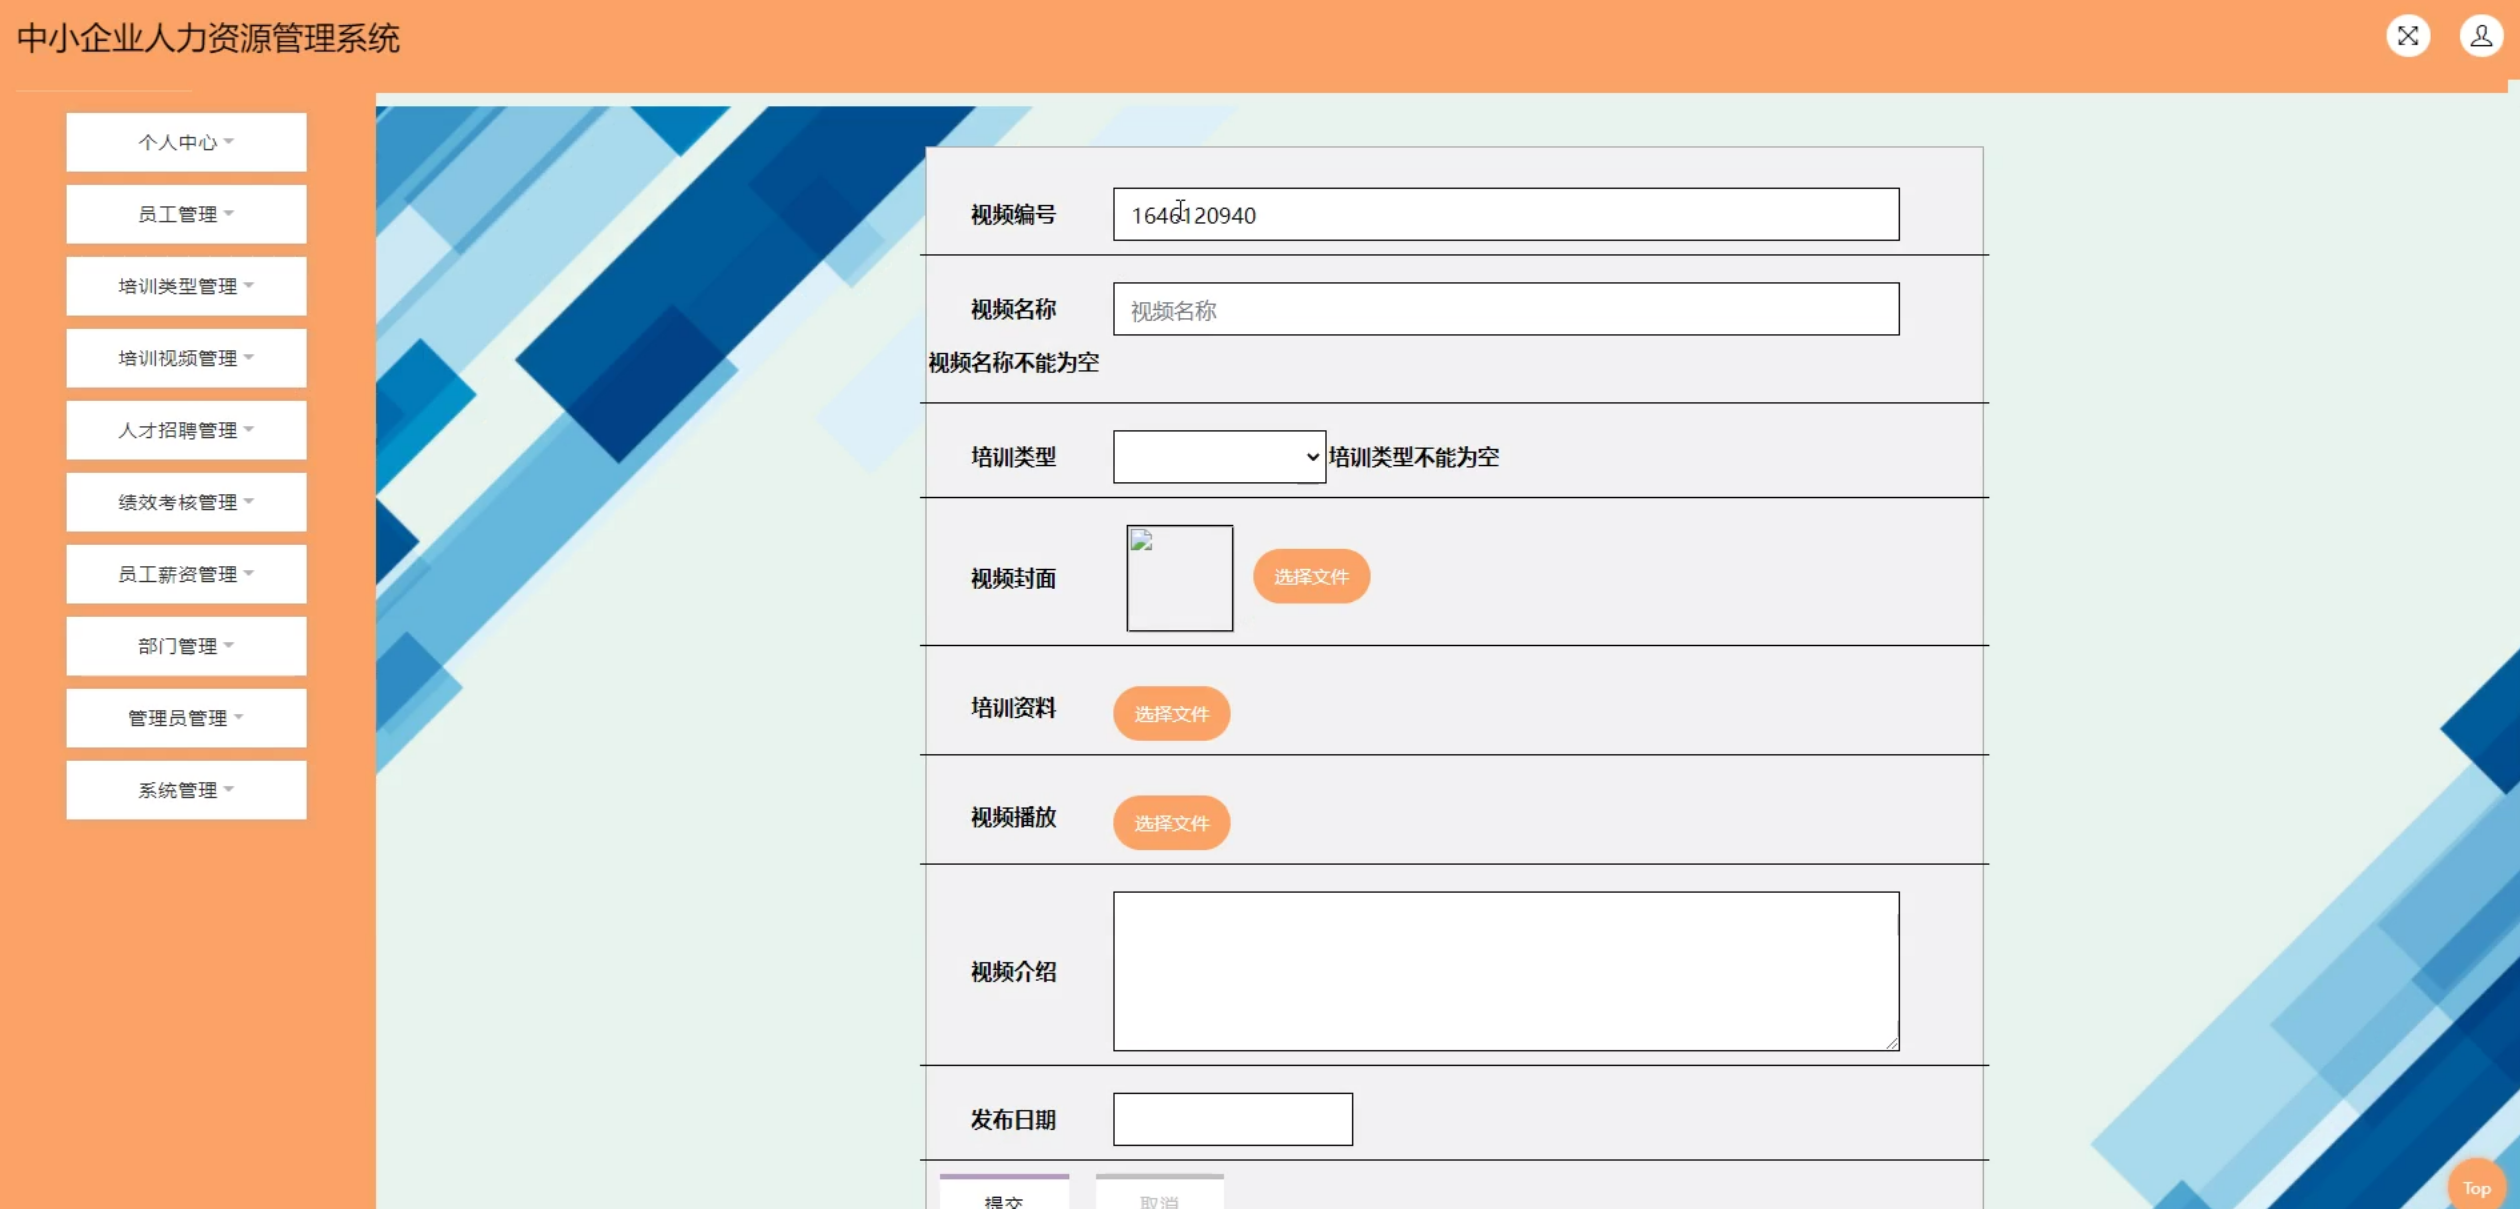Click the 发布日期 date field
This screenshot has width=2520, height=1209.
pos(1232,1119)
